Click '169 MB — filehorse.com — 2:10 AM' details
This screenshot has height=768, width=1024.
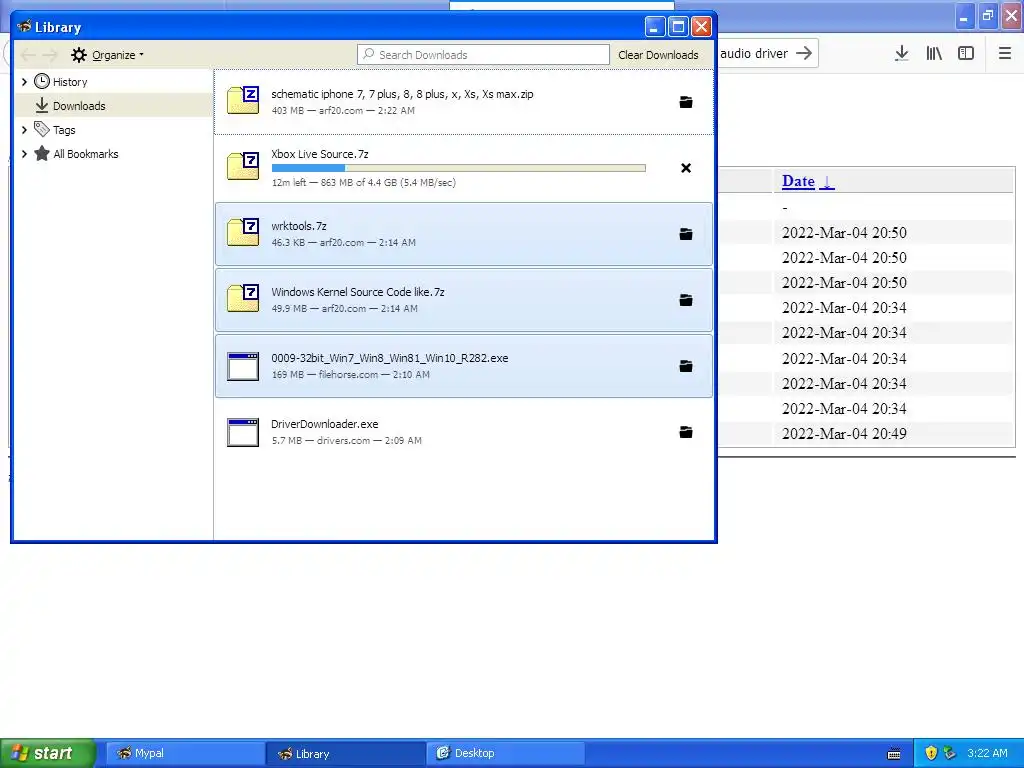351,374
